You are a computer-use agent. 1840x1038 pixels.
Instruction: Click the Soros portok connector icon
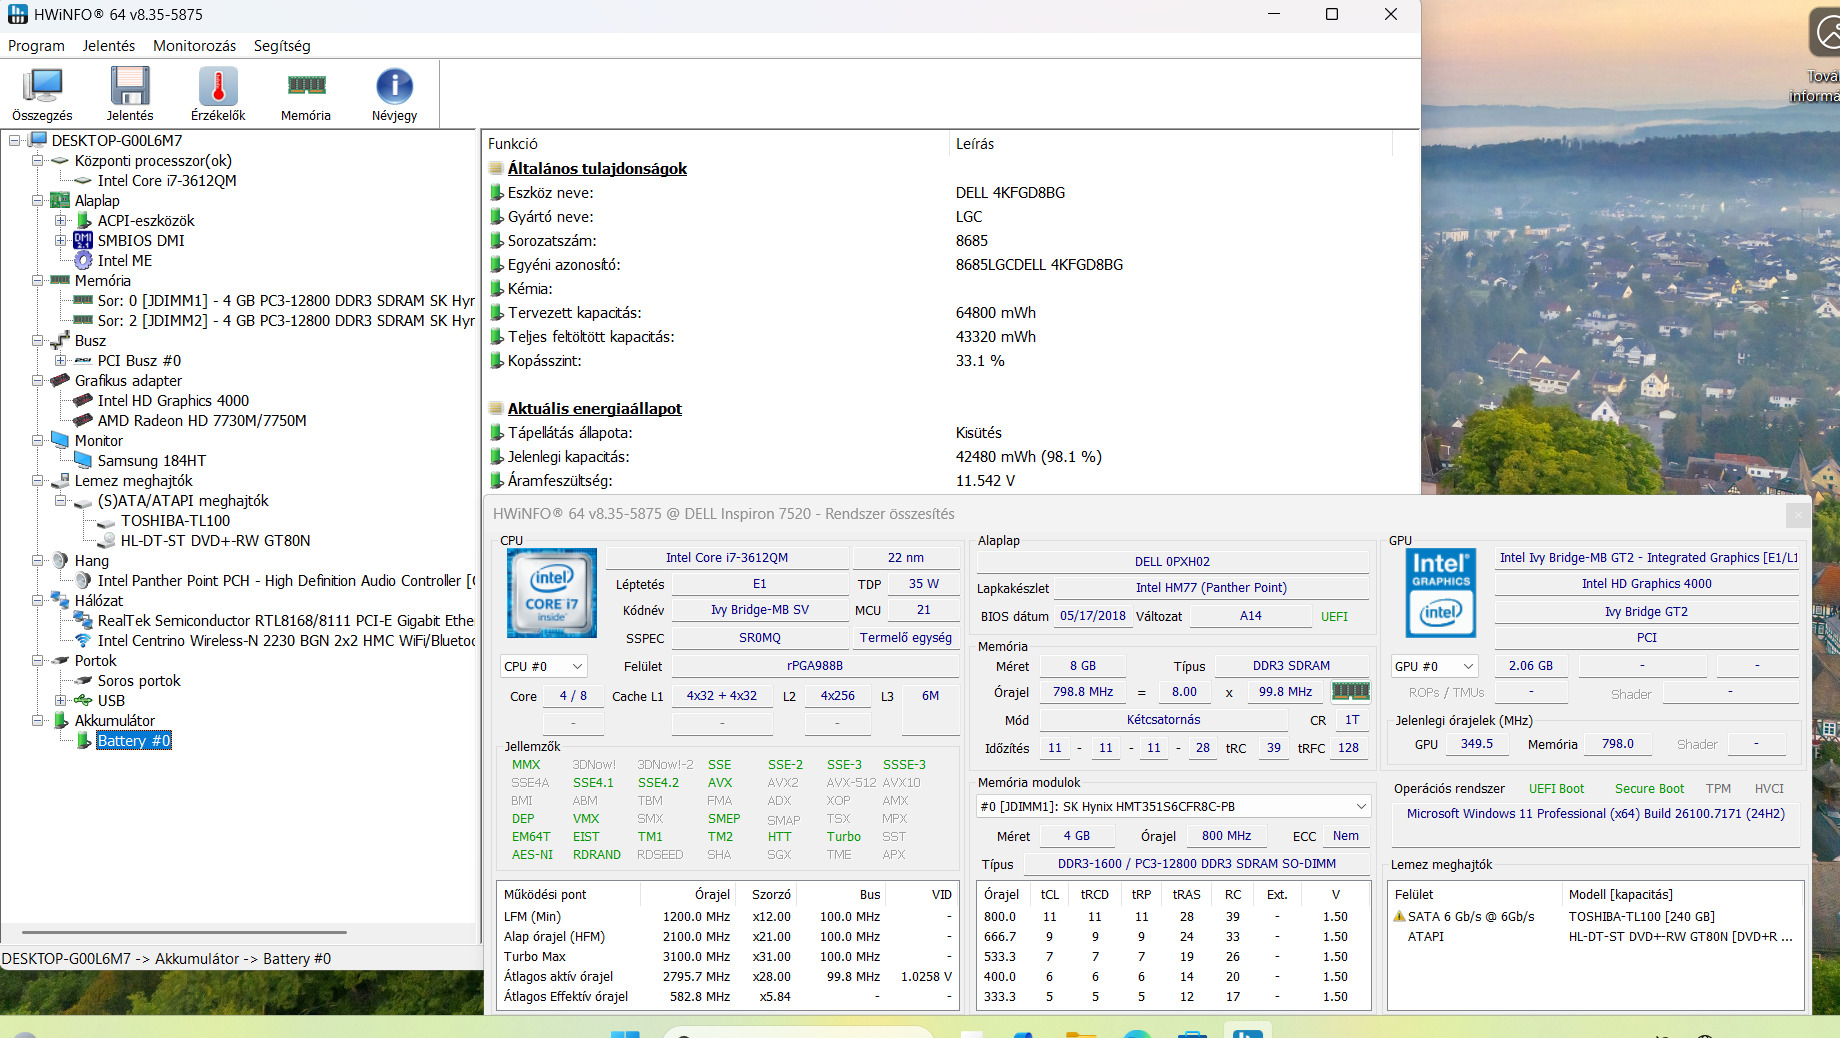click(x=83, y=680)
